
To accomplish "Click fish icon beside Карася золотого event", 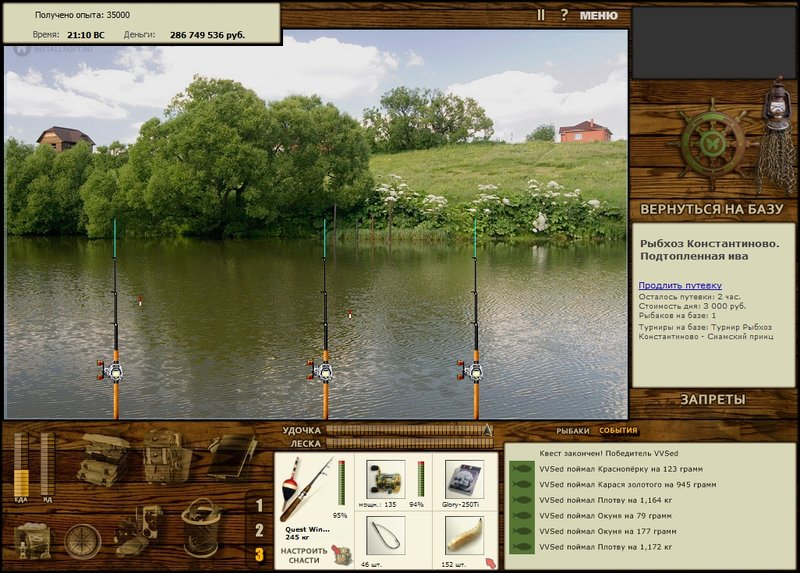I will pos(521,485).
